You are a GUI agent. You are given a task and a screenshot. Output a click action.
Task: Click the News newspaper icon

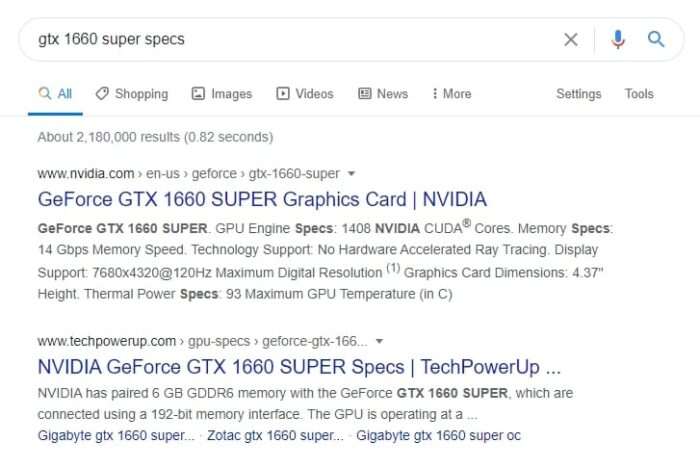(x=365, y=93)
